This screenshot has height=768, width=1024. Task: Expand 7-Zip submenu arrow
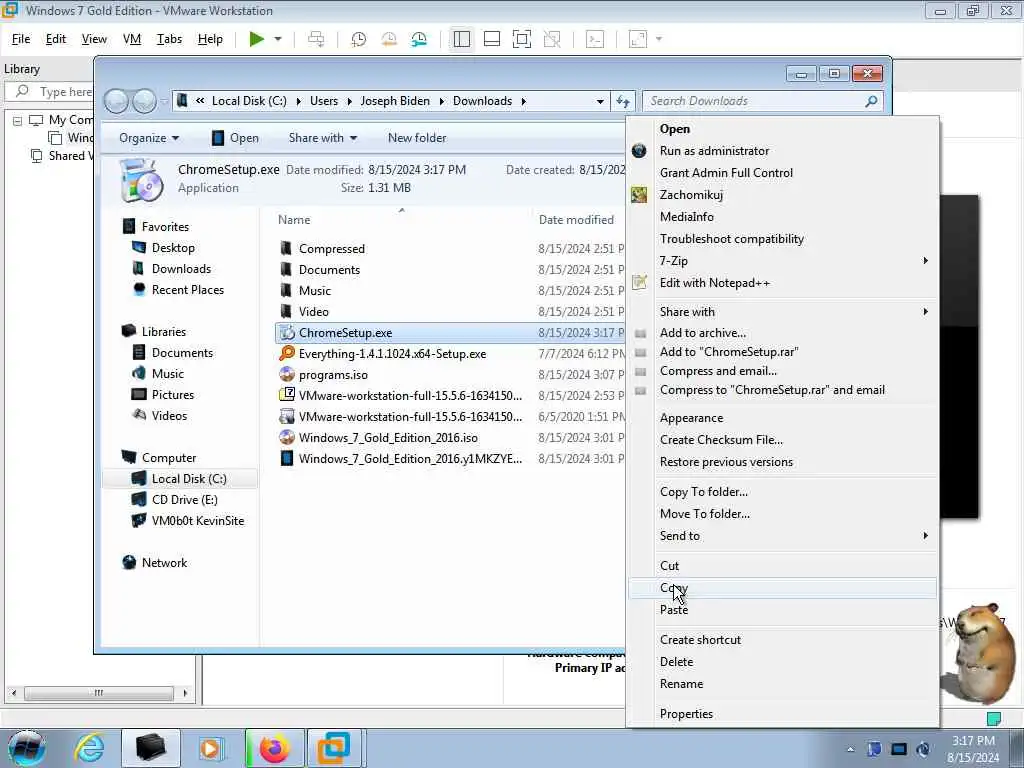(x=925, y=261)
